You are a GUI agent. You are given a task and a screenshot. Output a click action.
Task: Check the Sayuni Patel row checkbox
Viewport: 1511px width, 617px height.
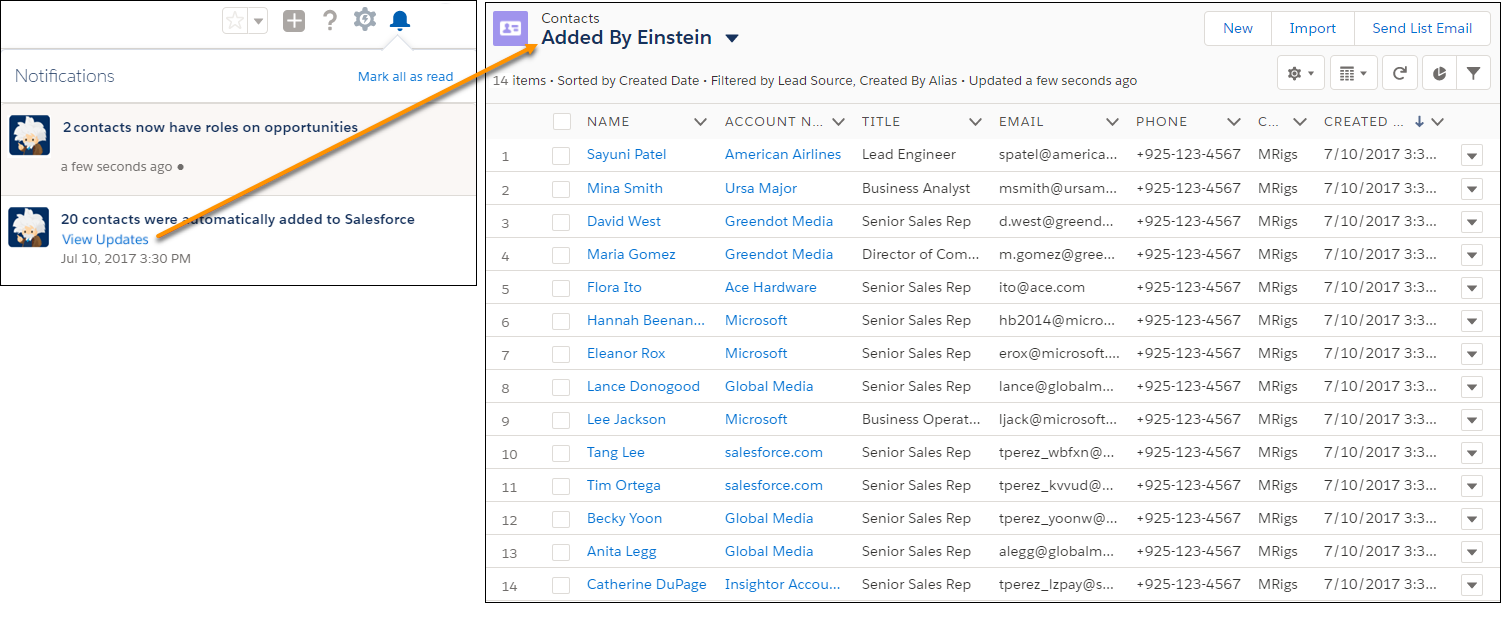pos(562,155)
